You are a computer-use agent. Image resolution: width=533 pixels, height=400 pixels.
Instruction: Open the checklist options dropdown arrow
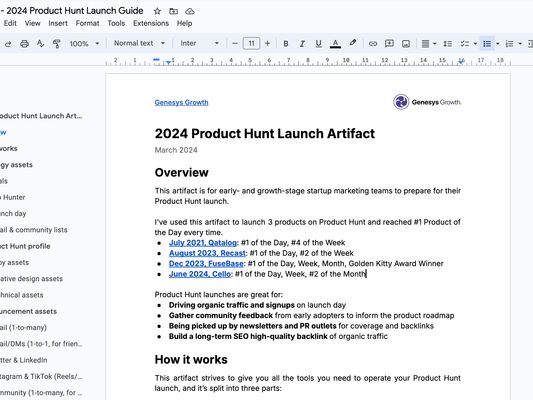[475, 44]
